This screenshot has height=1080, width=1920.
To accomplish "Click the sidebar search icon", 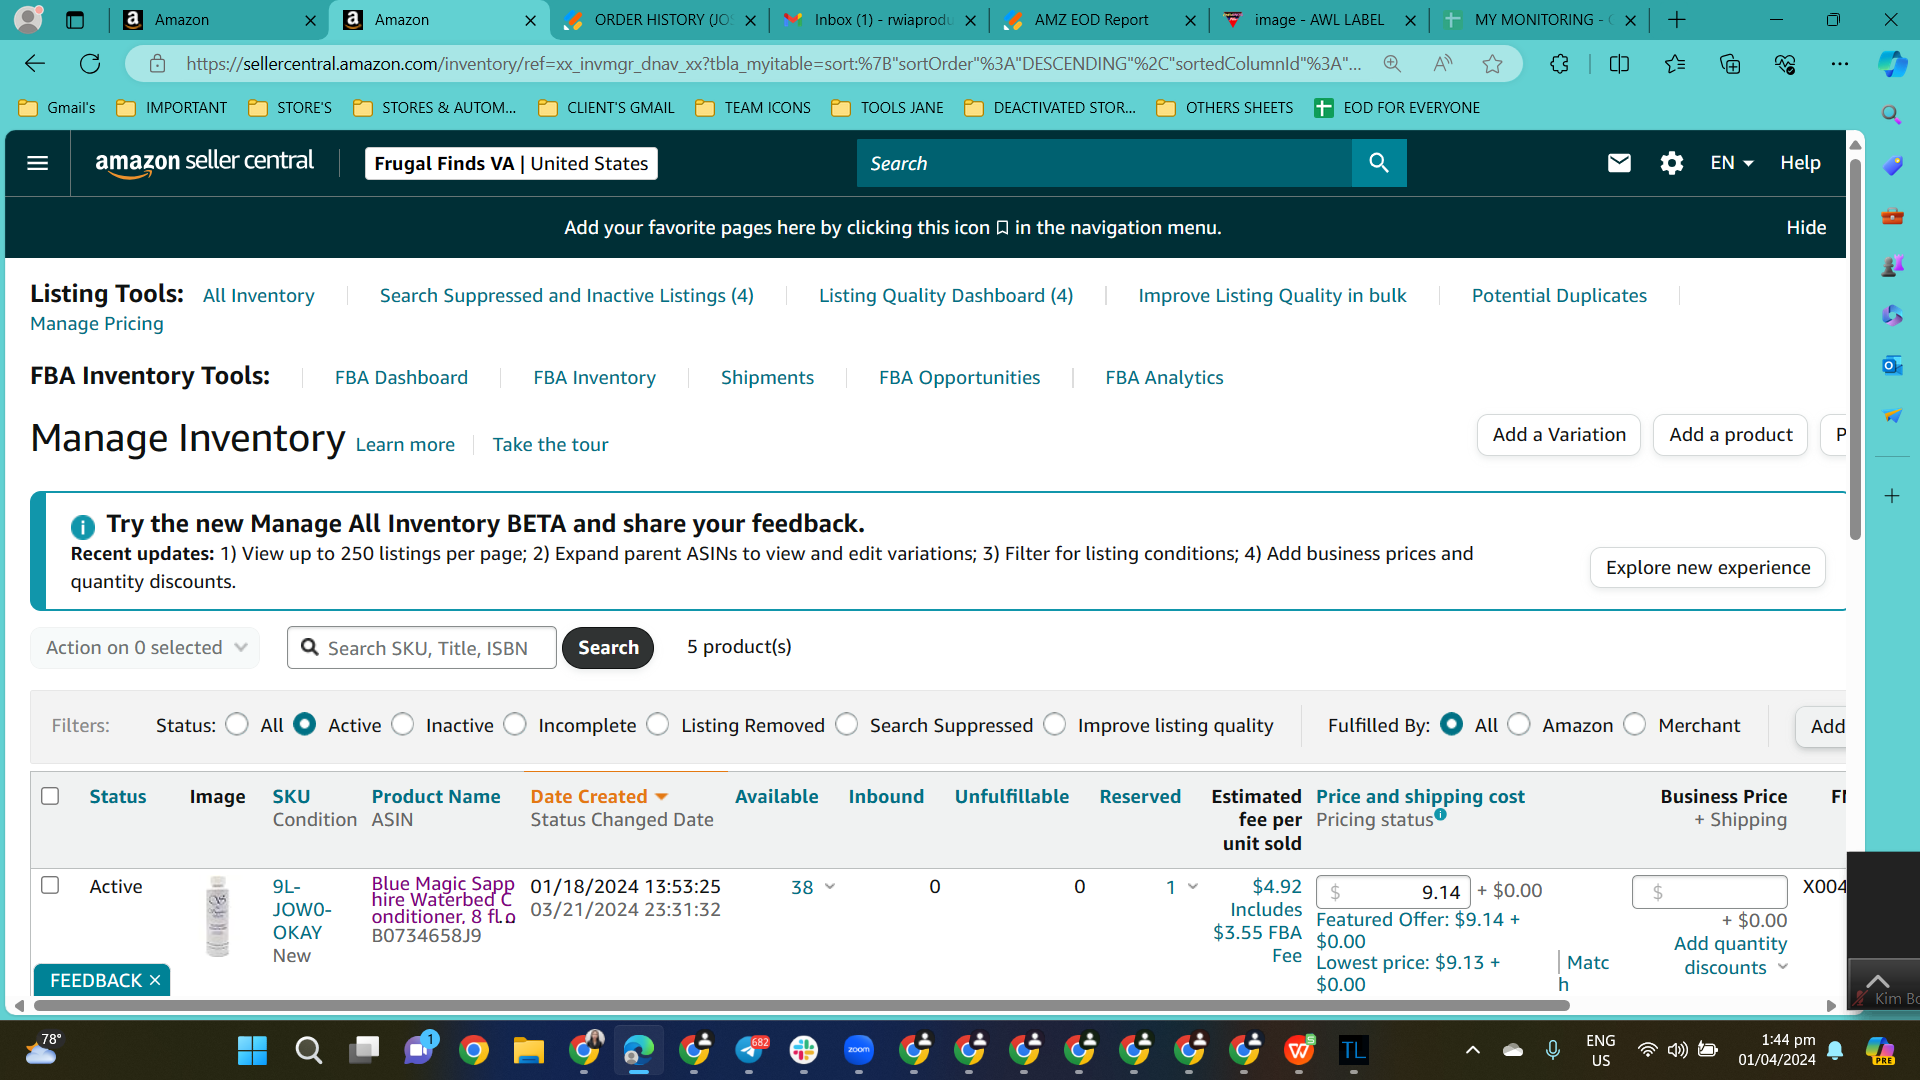I will [1892, 115].
